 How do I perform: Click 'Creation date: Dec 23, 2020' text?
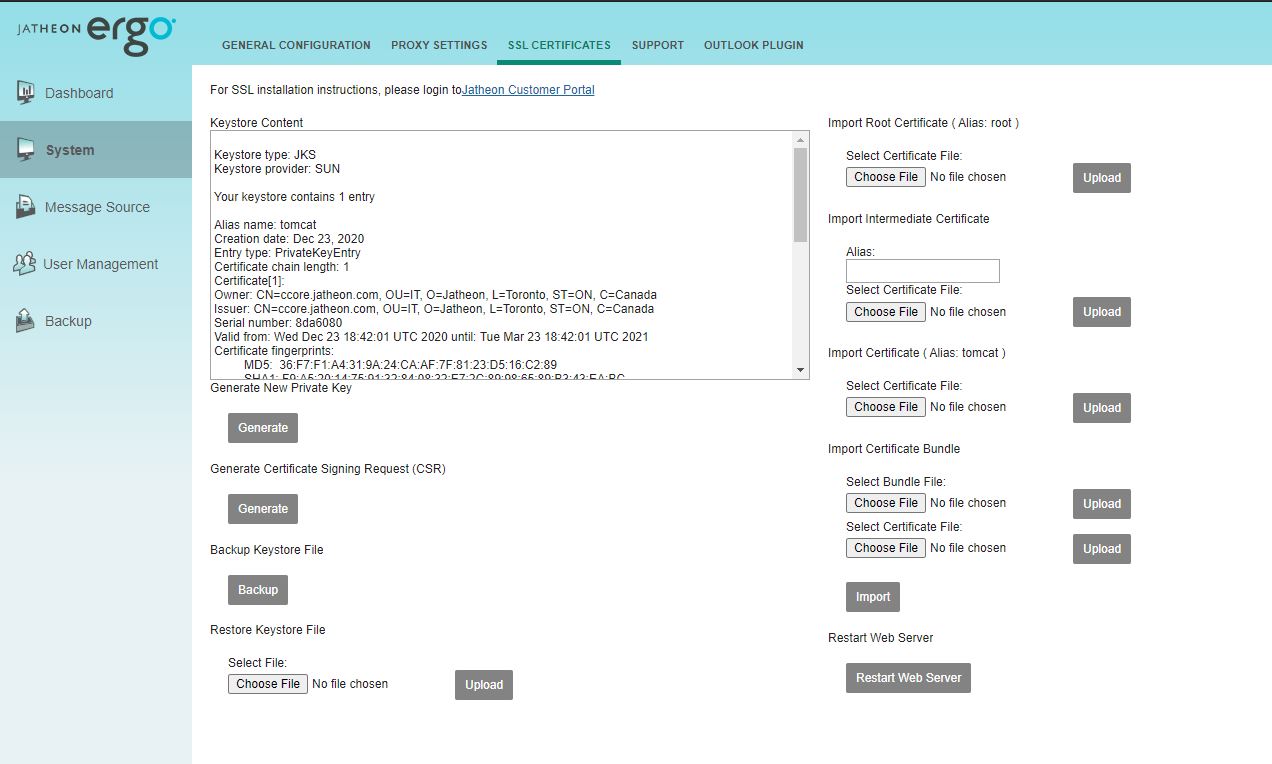(289, 239)
